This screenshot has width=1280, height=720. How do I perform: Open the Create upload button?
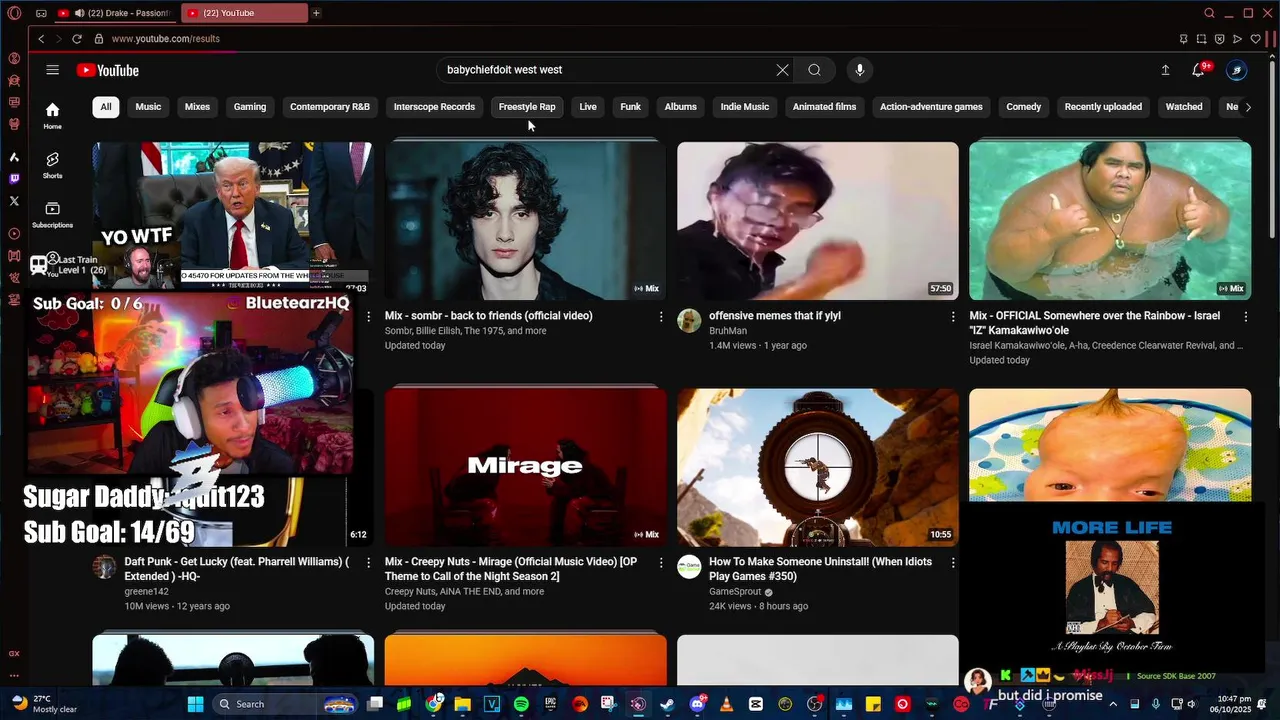[1165, 70]
